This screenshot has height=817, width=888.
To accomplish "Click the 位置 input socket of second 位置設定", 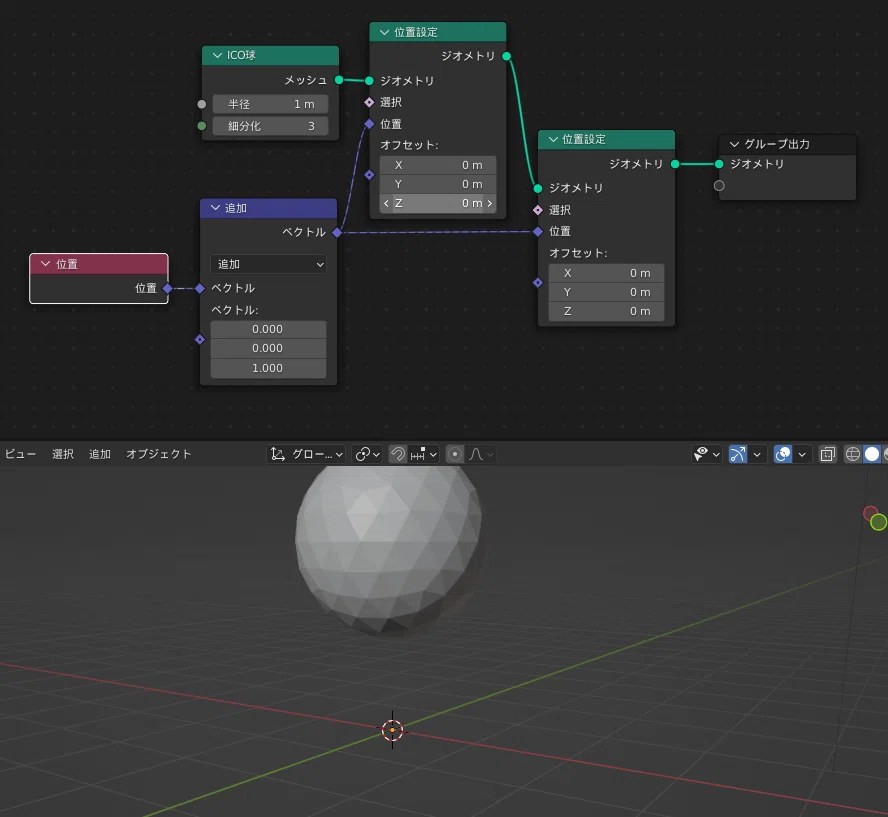I will tap(538, 231).
